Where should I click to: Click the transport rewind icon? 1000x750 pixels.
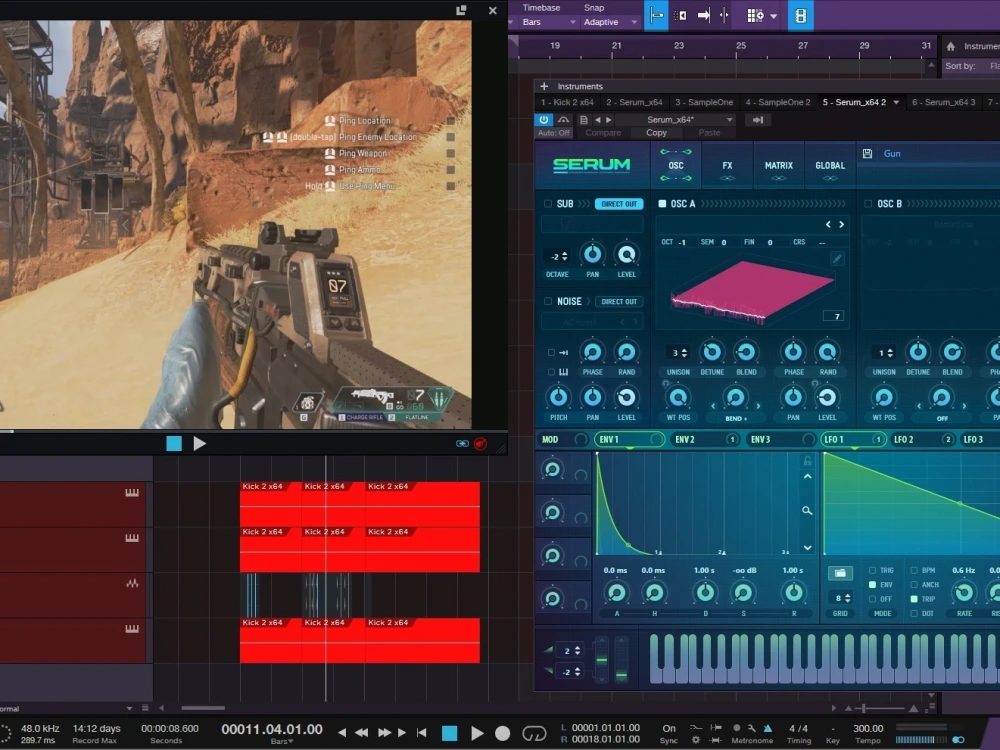coord(362,733)
